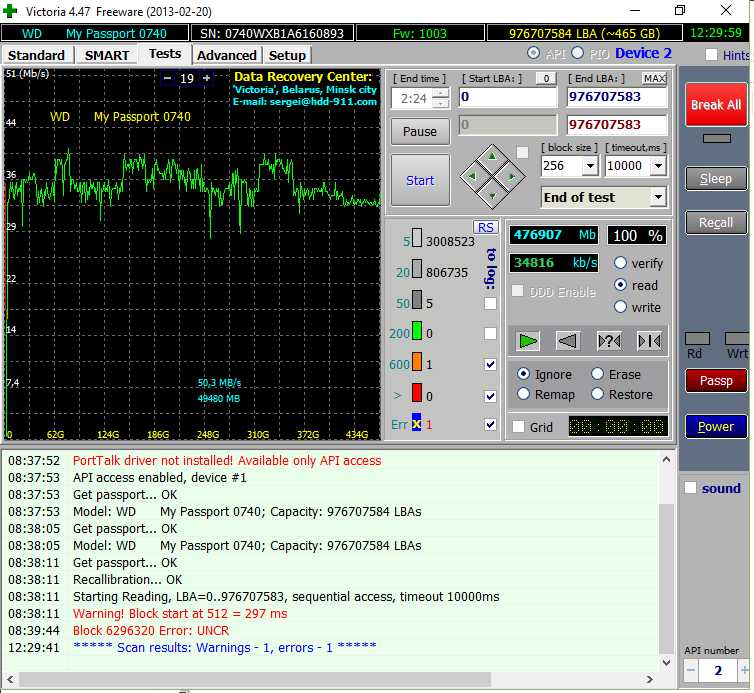This screenshot has height=693, width=754.
Task: Select the write test mode
Action: tap(620, 307)
